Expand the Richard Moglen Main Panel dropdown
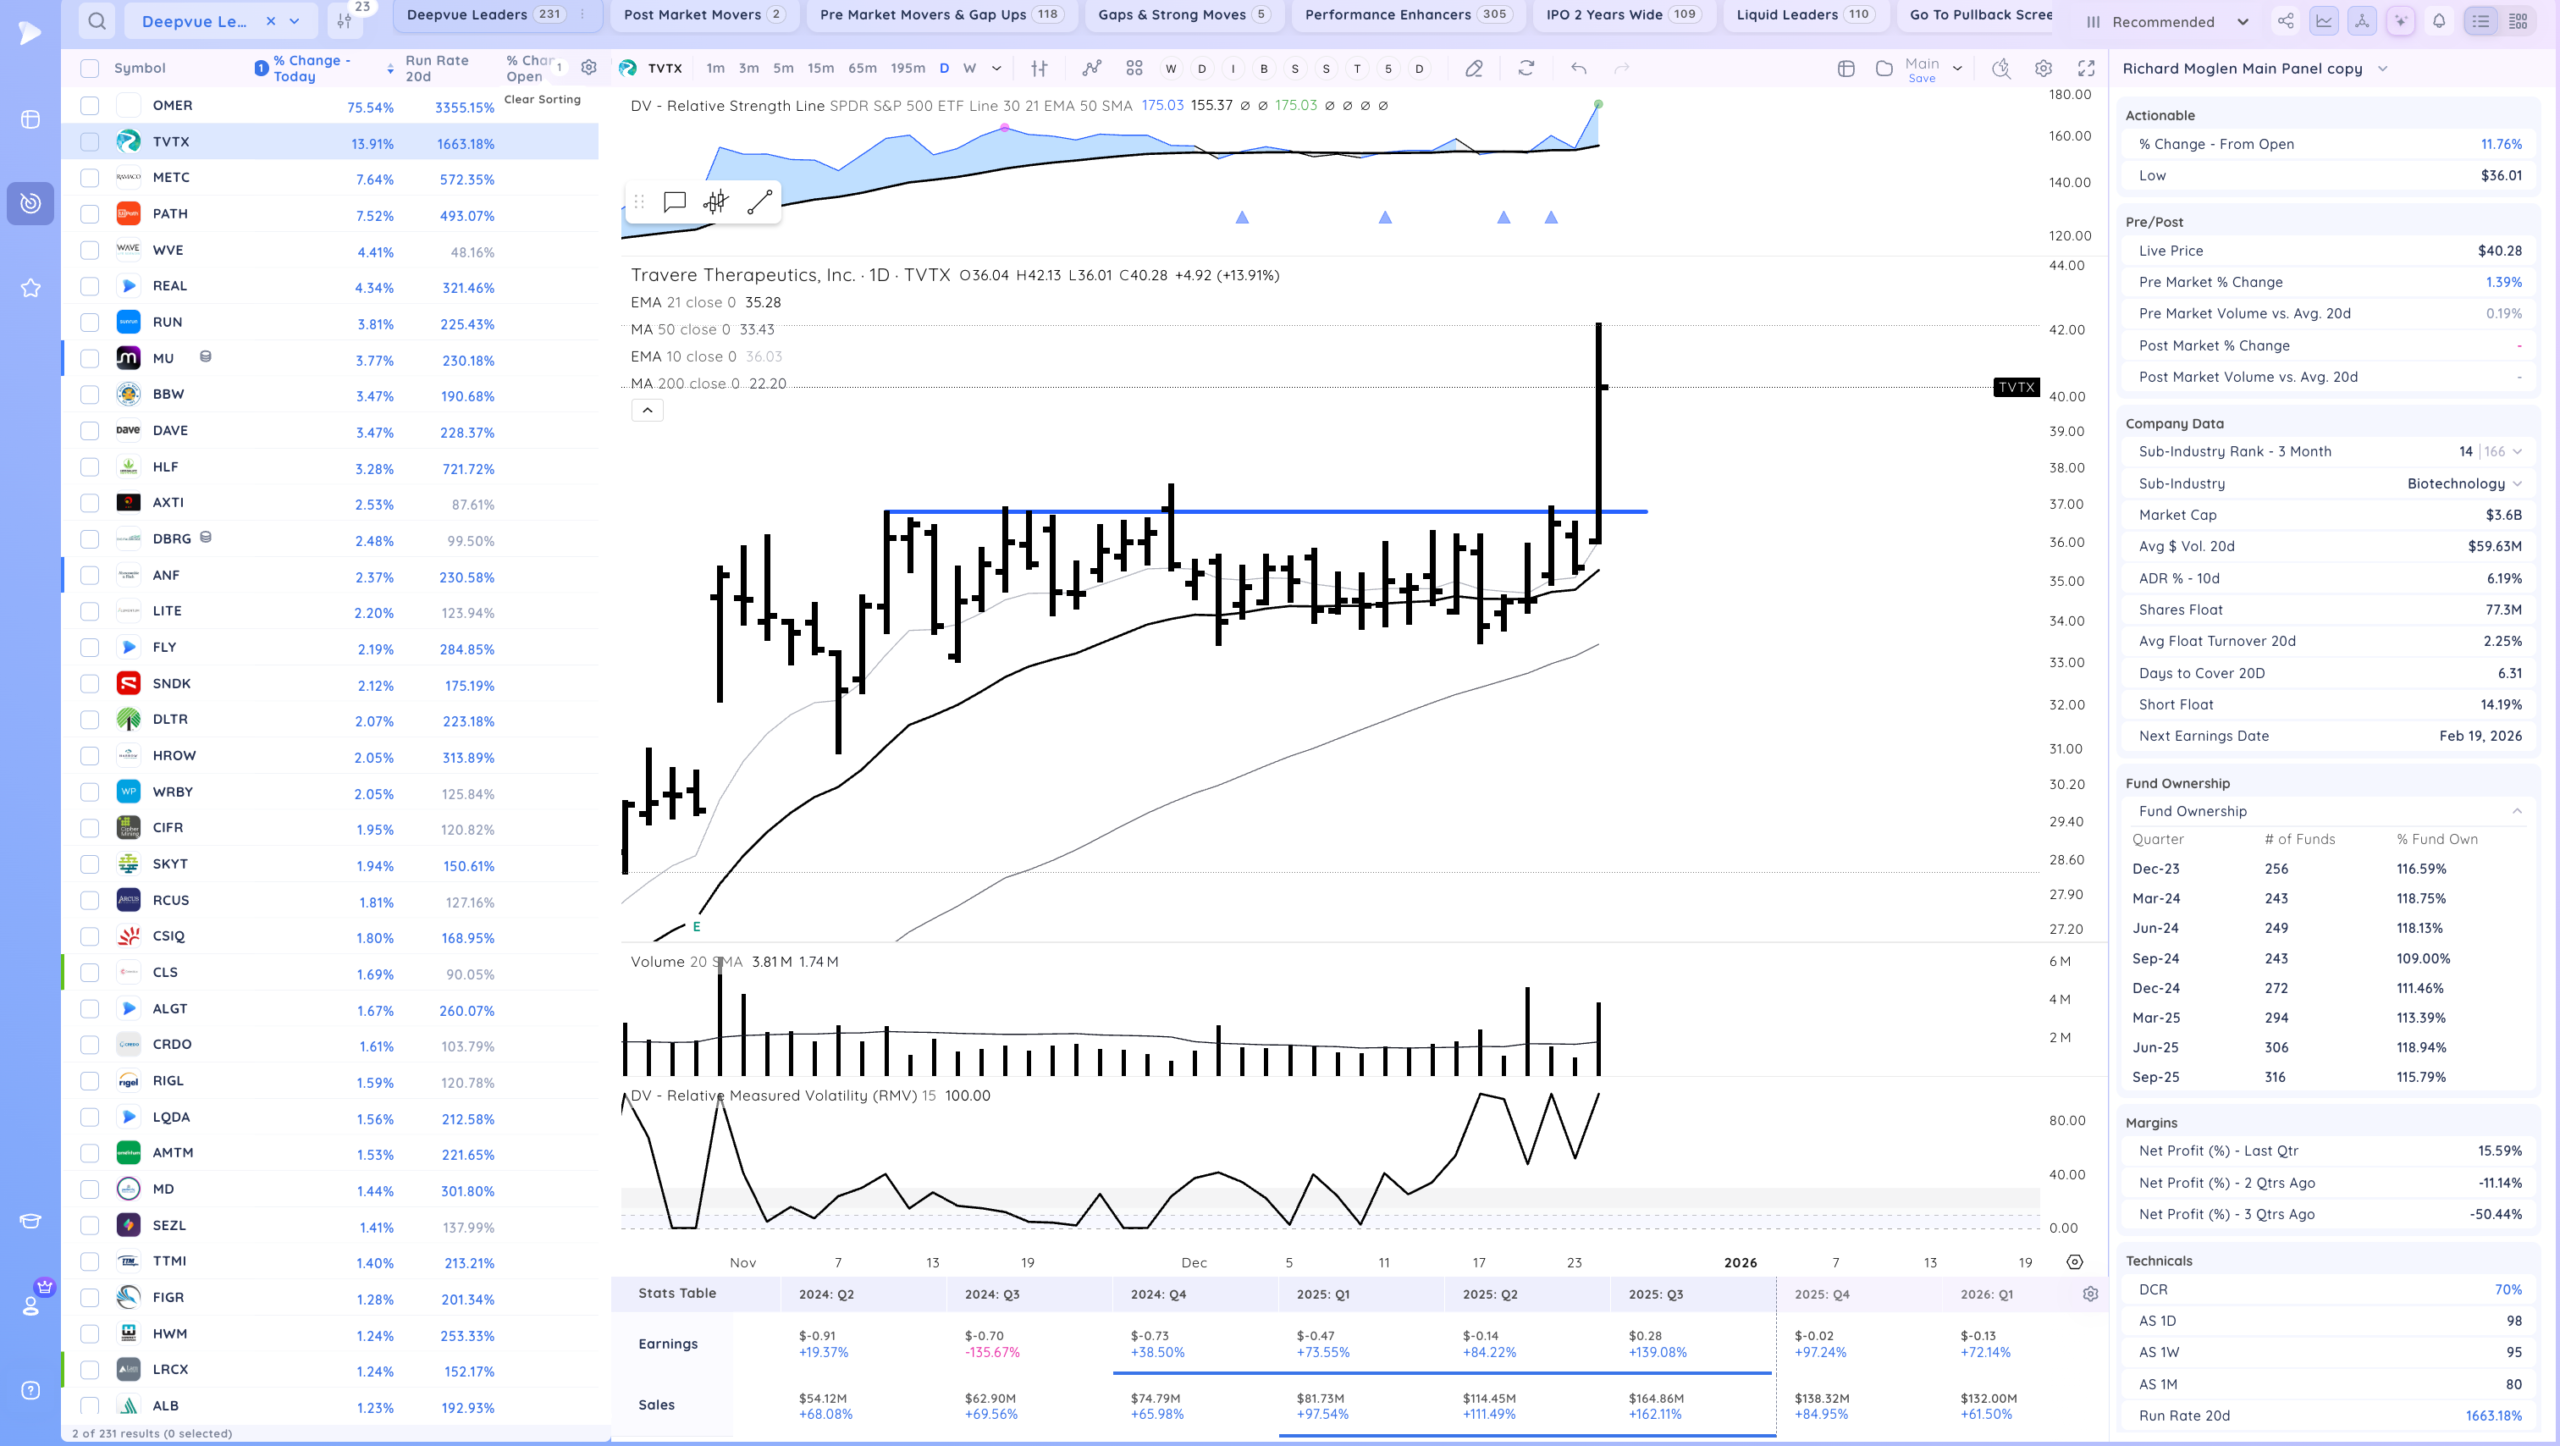This screenshot has height=1446, width=2560. tap(2383, 68)
